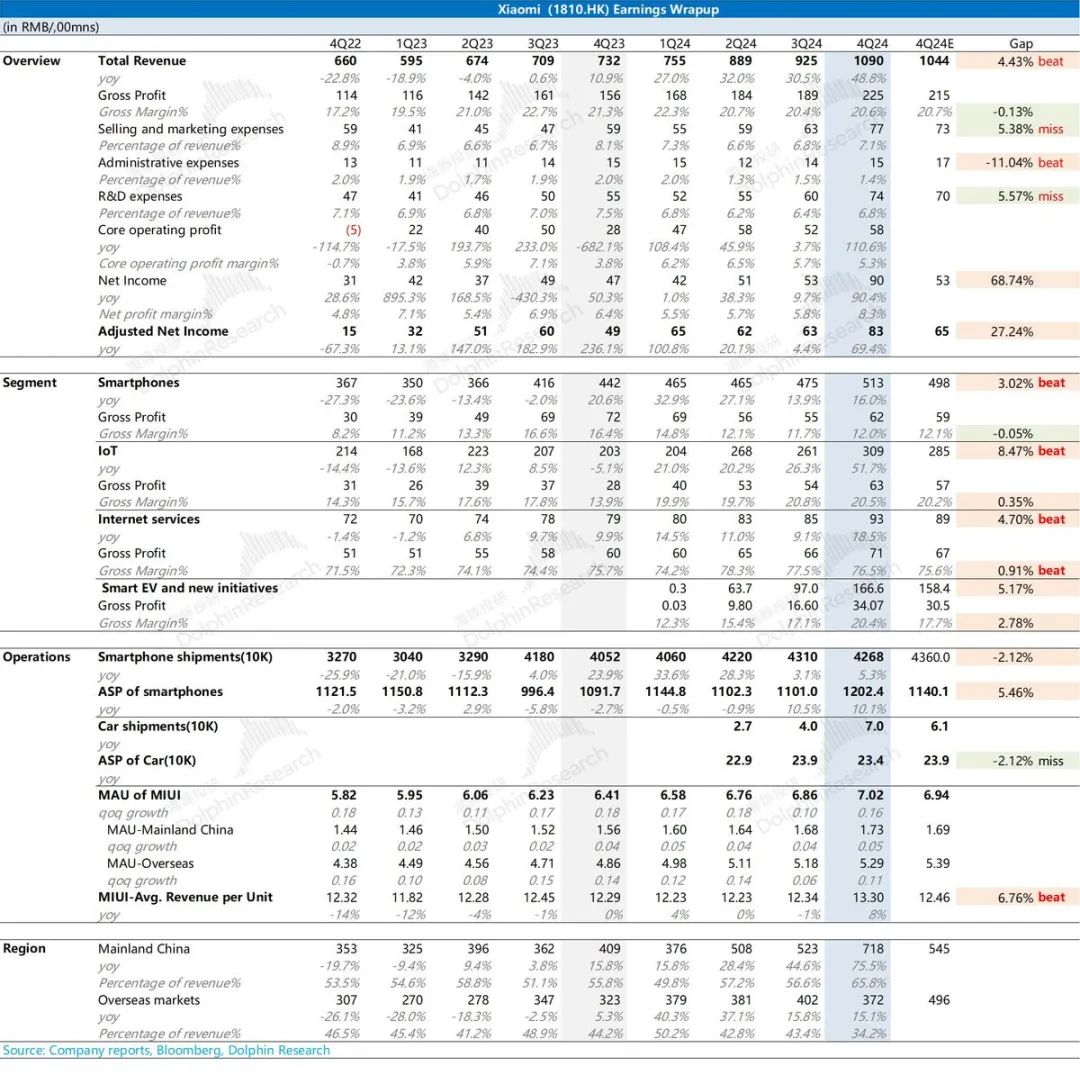Select the 68.74% Net Income gap cell
The image size is (1080, 1075).
click(1008, 281)
